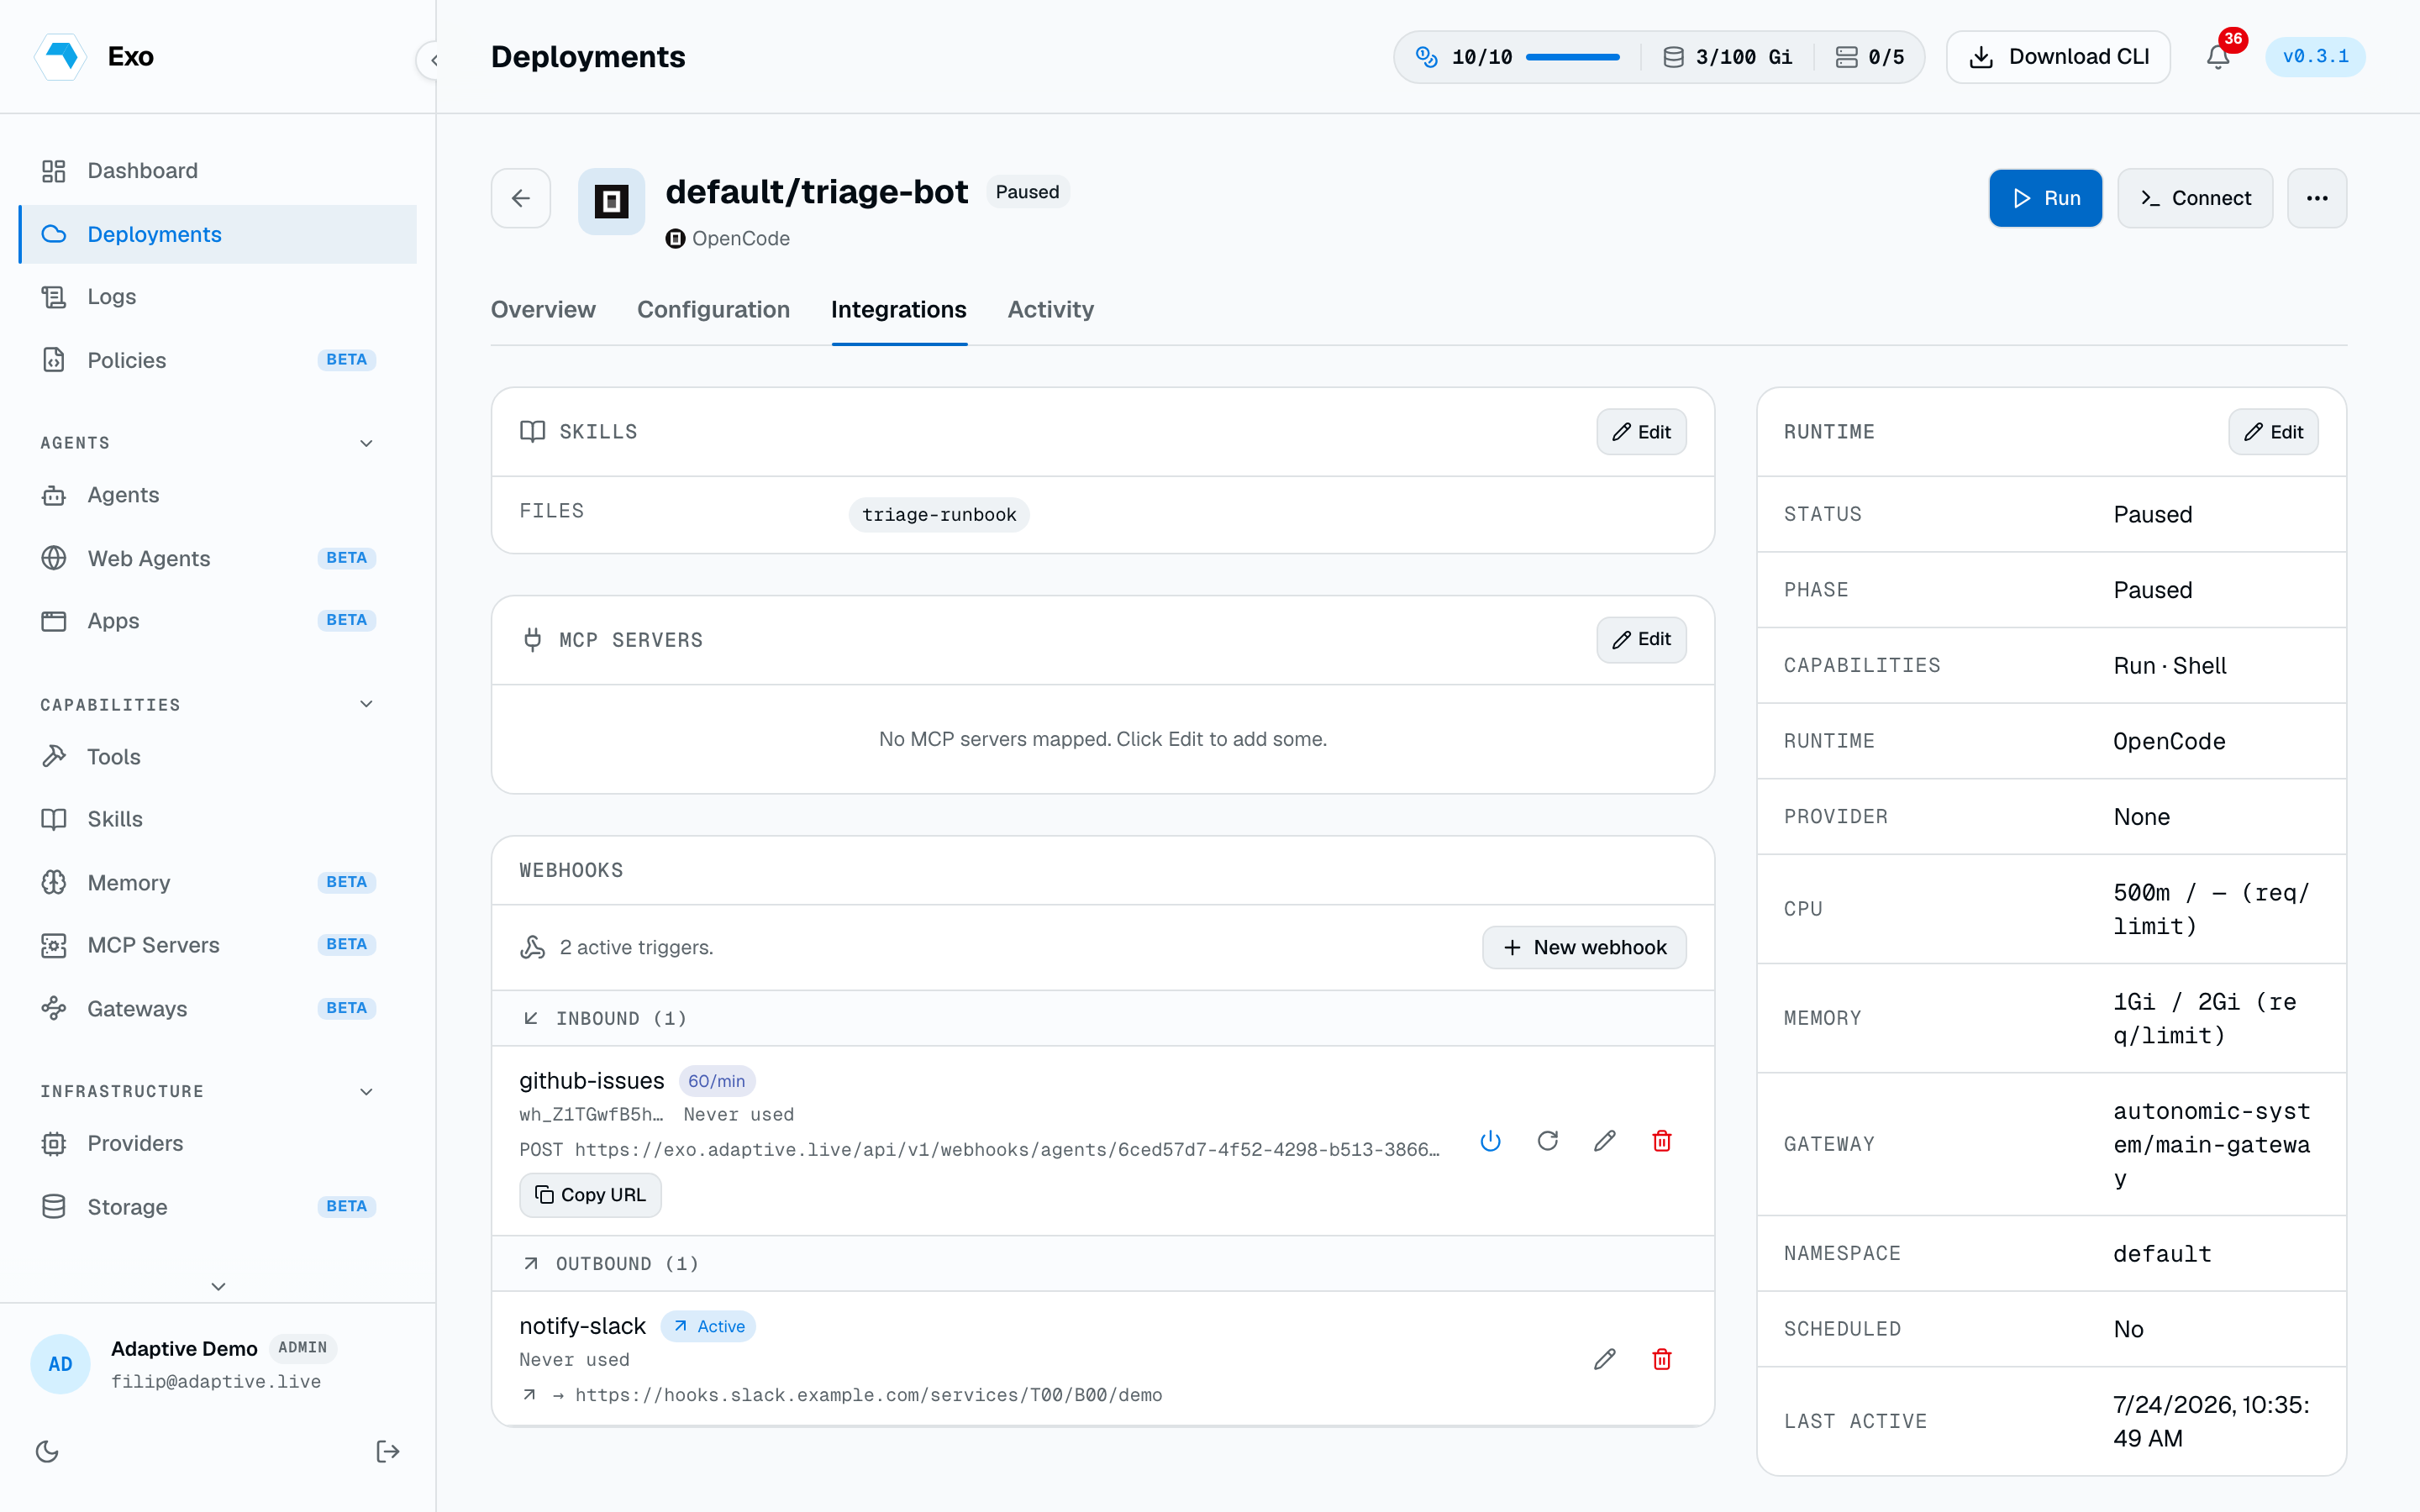This screenshot has height=1512, width=2420.
Task: Switch to the Activity tab
Action: pyautogui.click(x=1050, y=310)
